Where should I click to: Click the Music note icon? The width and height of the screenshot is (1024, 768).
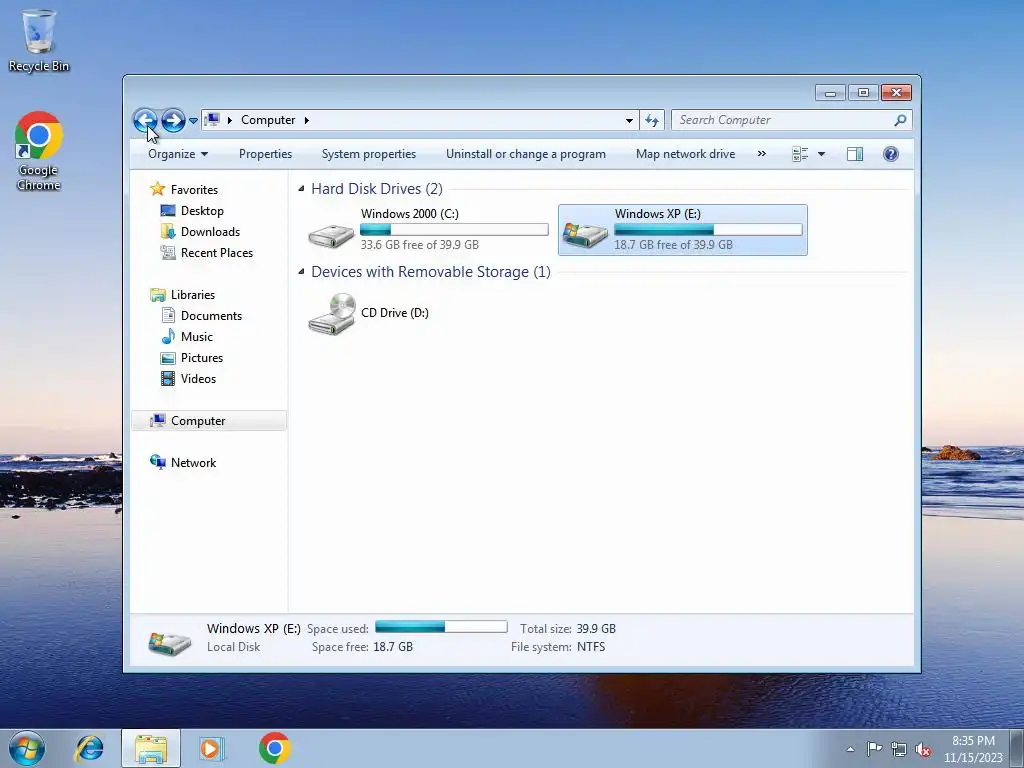pos(168,336)
